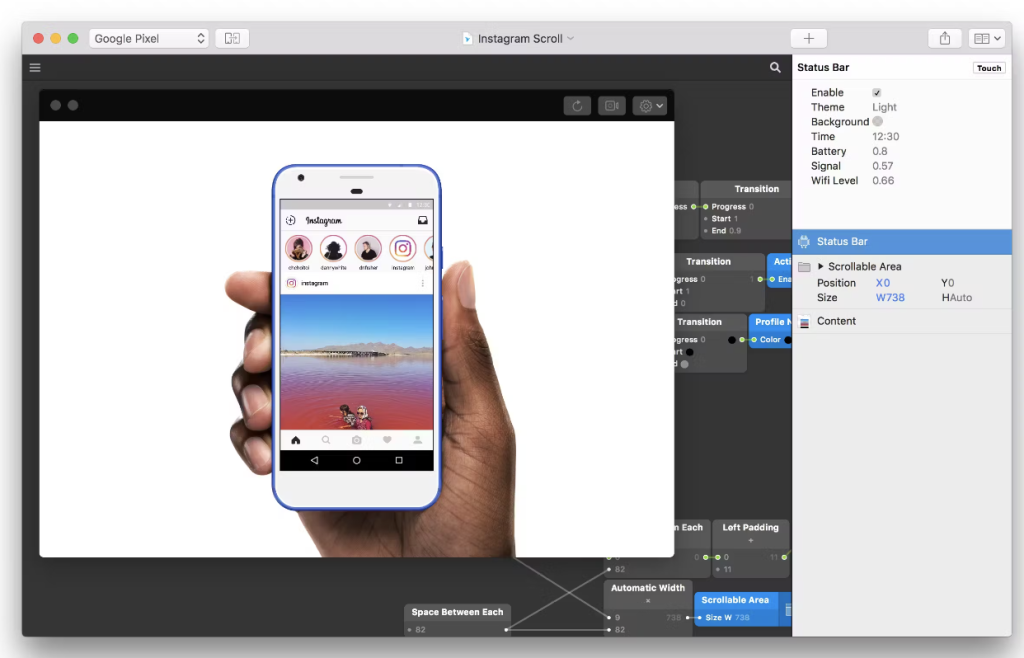The width and height of the screenshot is (1024, 658).
Task: Click the Touch button in inspector
Action: 989,68
